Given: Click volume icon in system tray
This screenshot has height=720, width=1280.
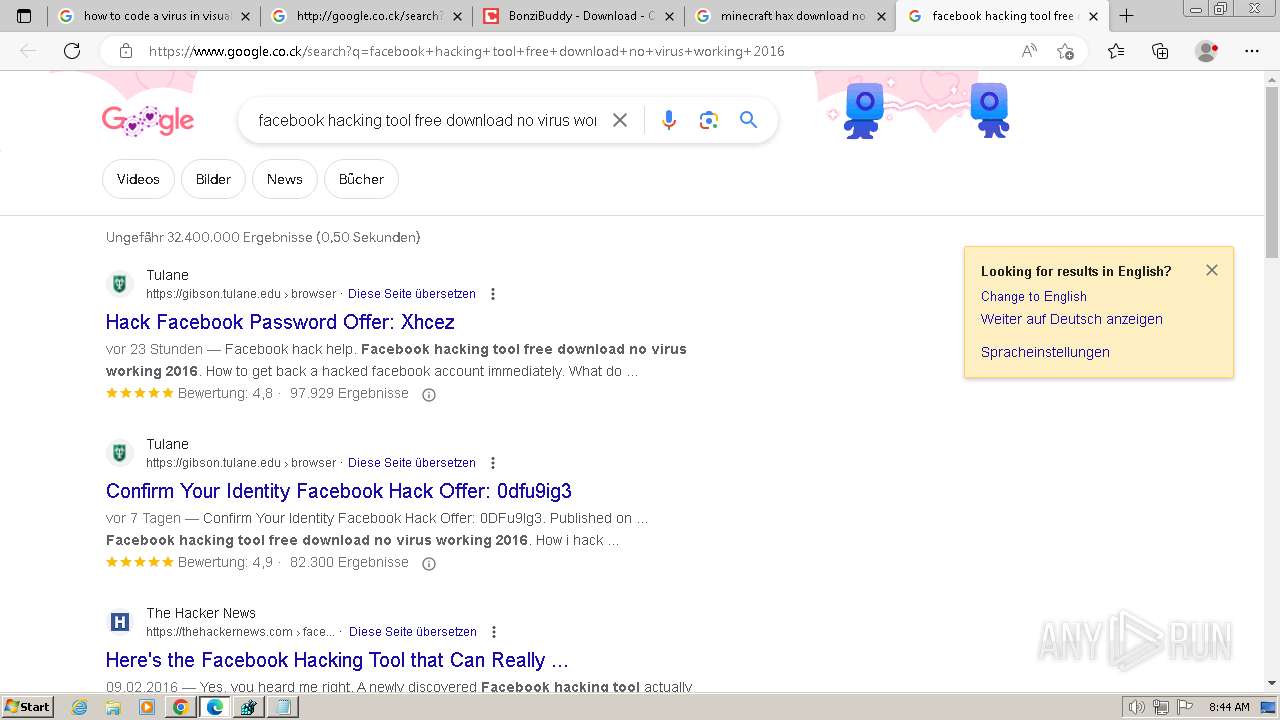Looking at the screenshot, I should 1136,707.
